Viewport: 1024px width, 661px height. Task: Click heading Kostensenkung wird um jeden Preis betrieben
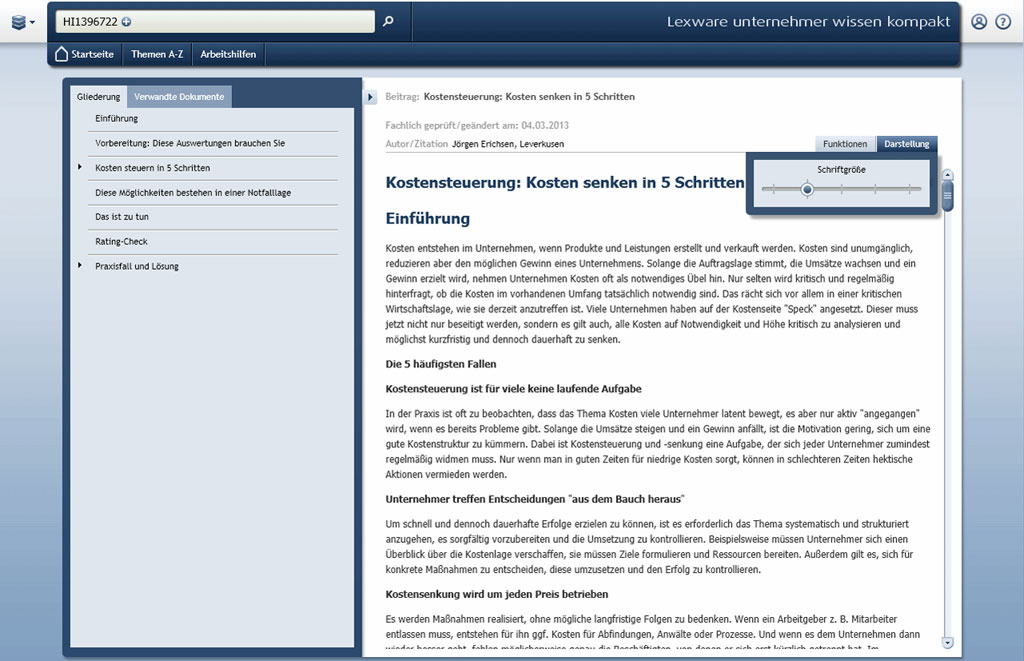(x=497, y=594)
